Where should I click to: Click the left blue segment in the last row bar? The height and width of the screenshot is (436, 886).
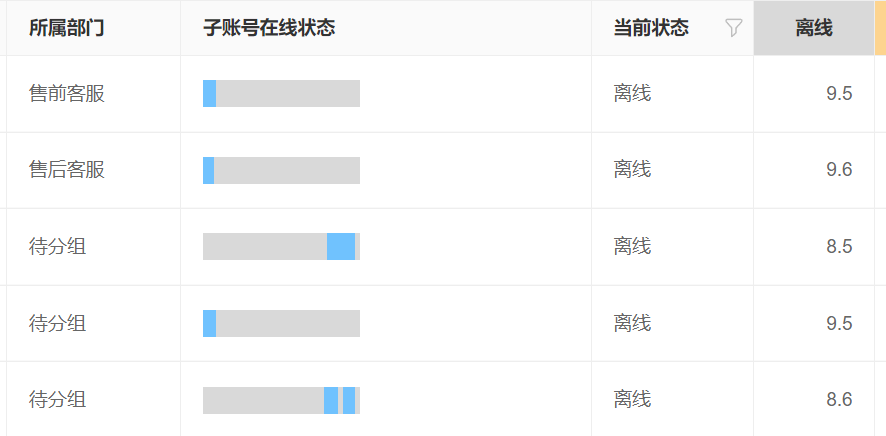(x=331, y=400)
